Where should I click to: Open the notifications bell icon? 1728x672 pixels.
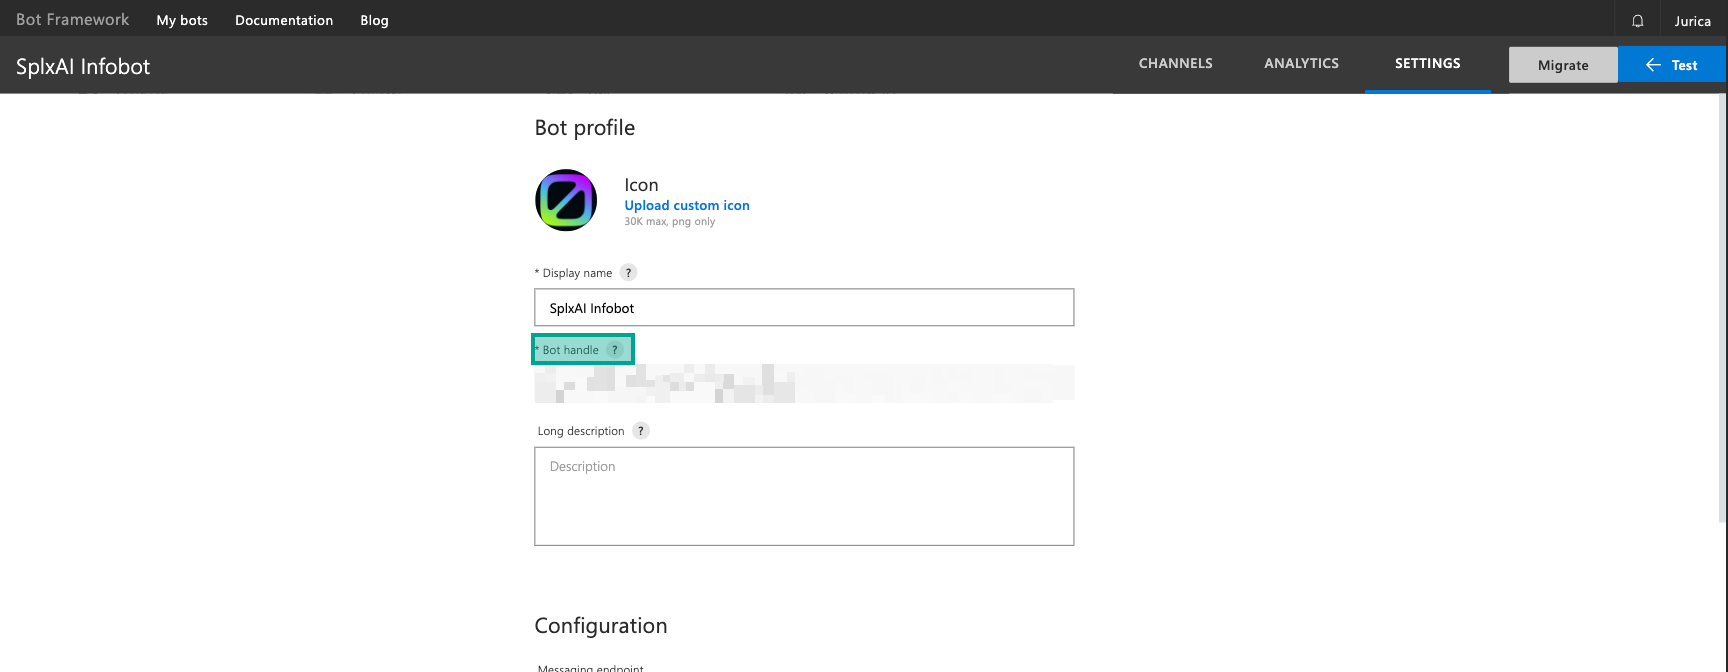click(1637, 20)
